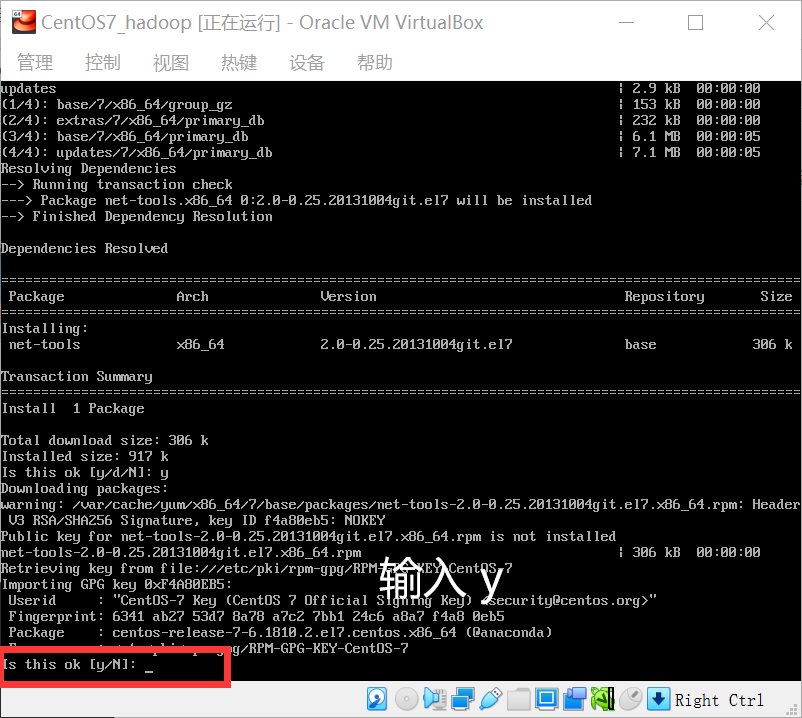
Task: Click the 'Is this ok [y/d/N]: y' line
Action: (x=85, y=473)
